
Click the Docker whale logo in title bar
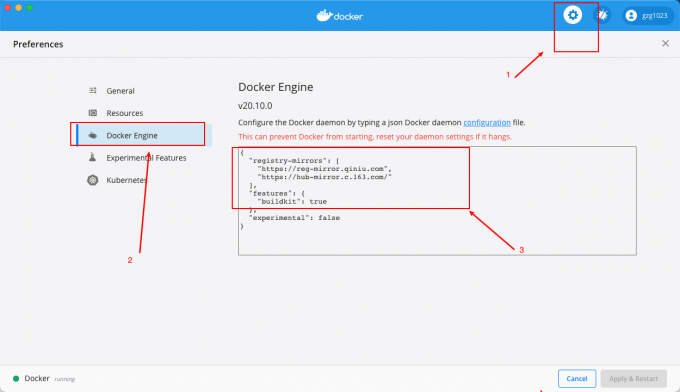pos(340,16)
